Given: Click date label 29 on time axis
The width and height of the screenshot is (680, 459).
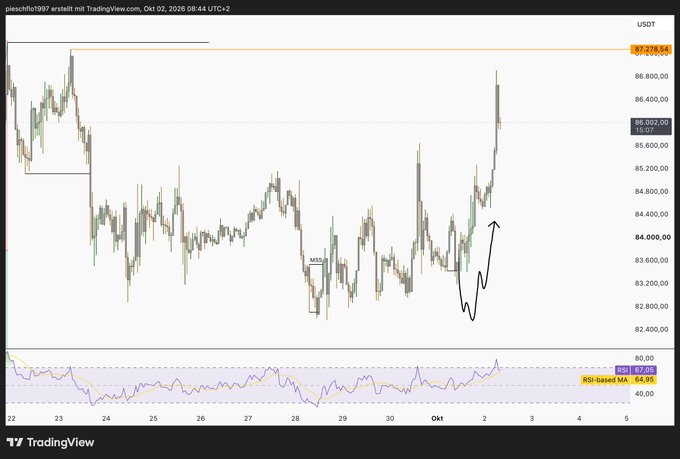Looking at the screenshot, I should (x=342, y=419).
